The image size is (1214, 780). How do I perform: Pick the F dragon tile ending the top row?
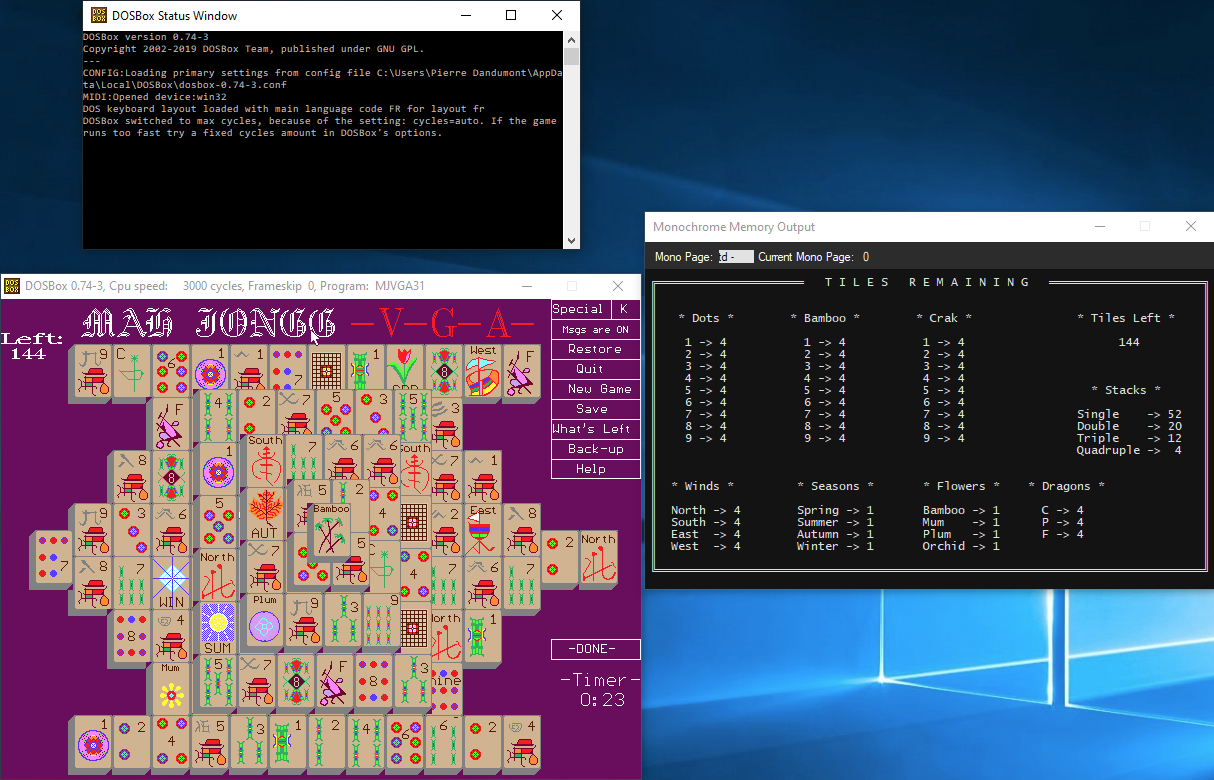tap(522, 370)
